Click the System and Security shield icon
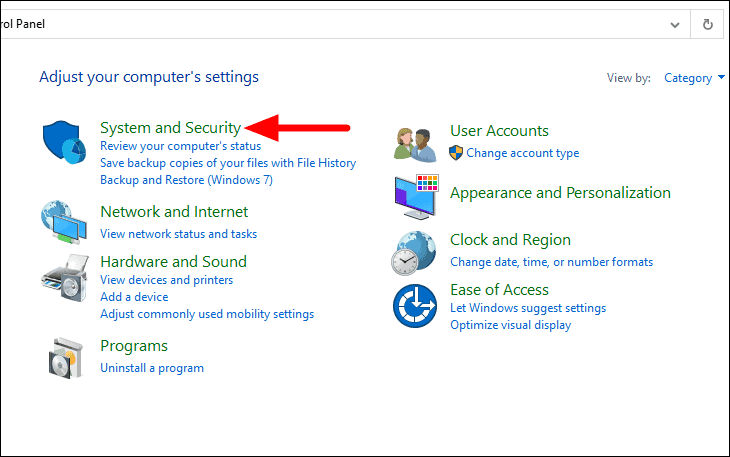This screenshot has height=457, width=730. 64,142
